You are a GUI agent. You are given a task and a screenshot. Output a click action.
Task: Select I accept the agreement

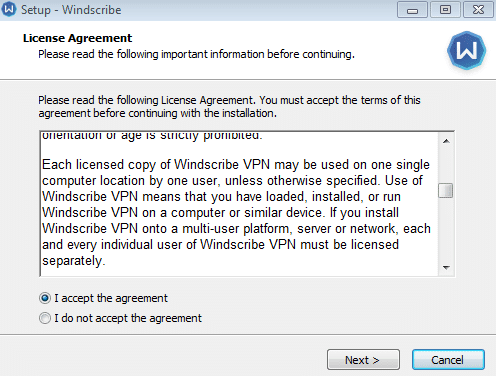point(103,298)
